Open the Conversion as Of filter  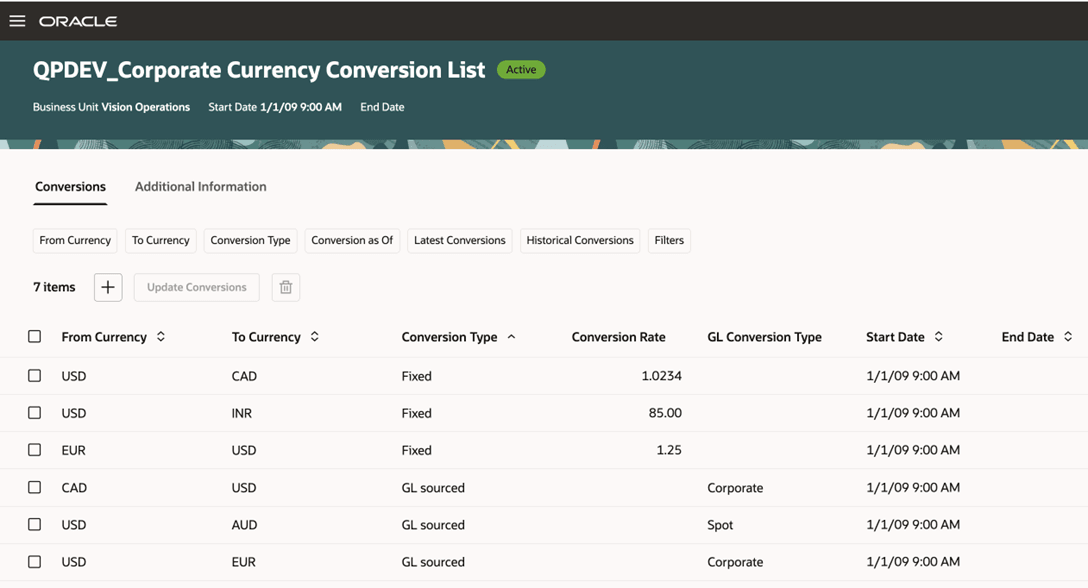click(352, 240)
